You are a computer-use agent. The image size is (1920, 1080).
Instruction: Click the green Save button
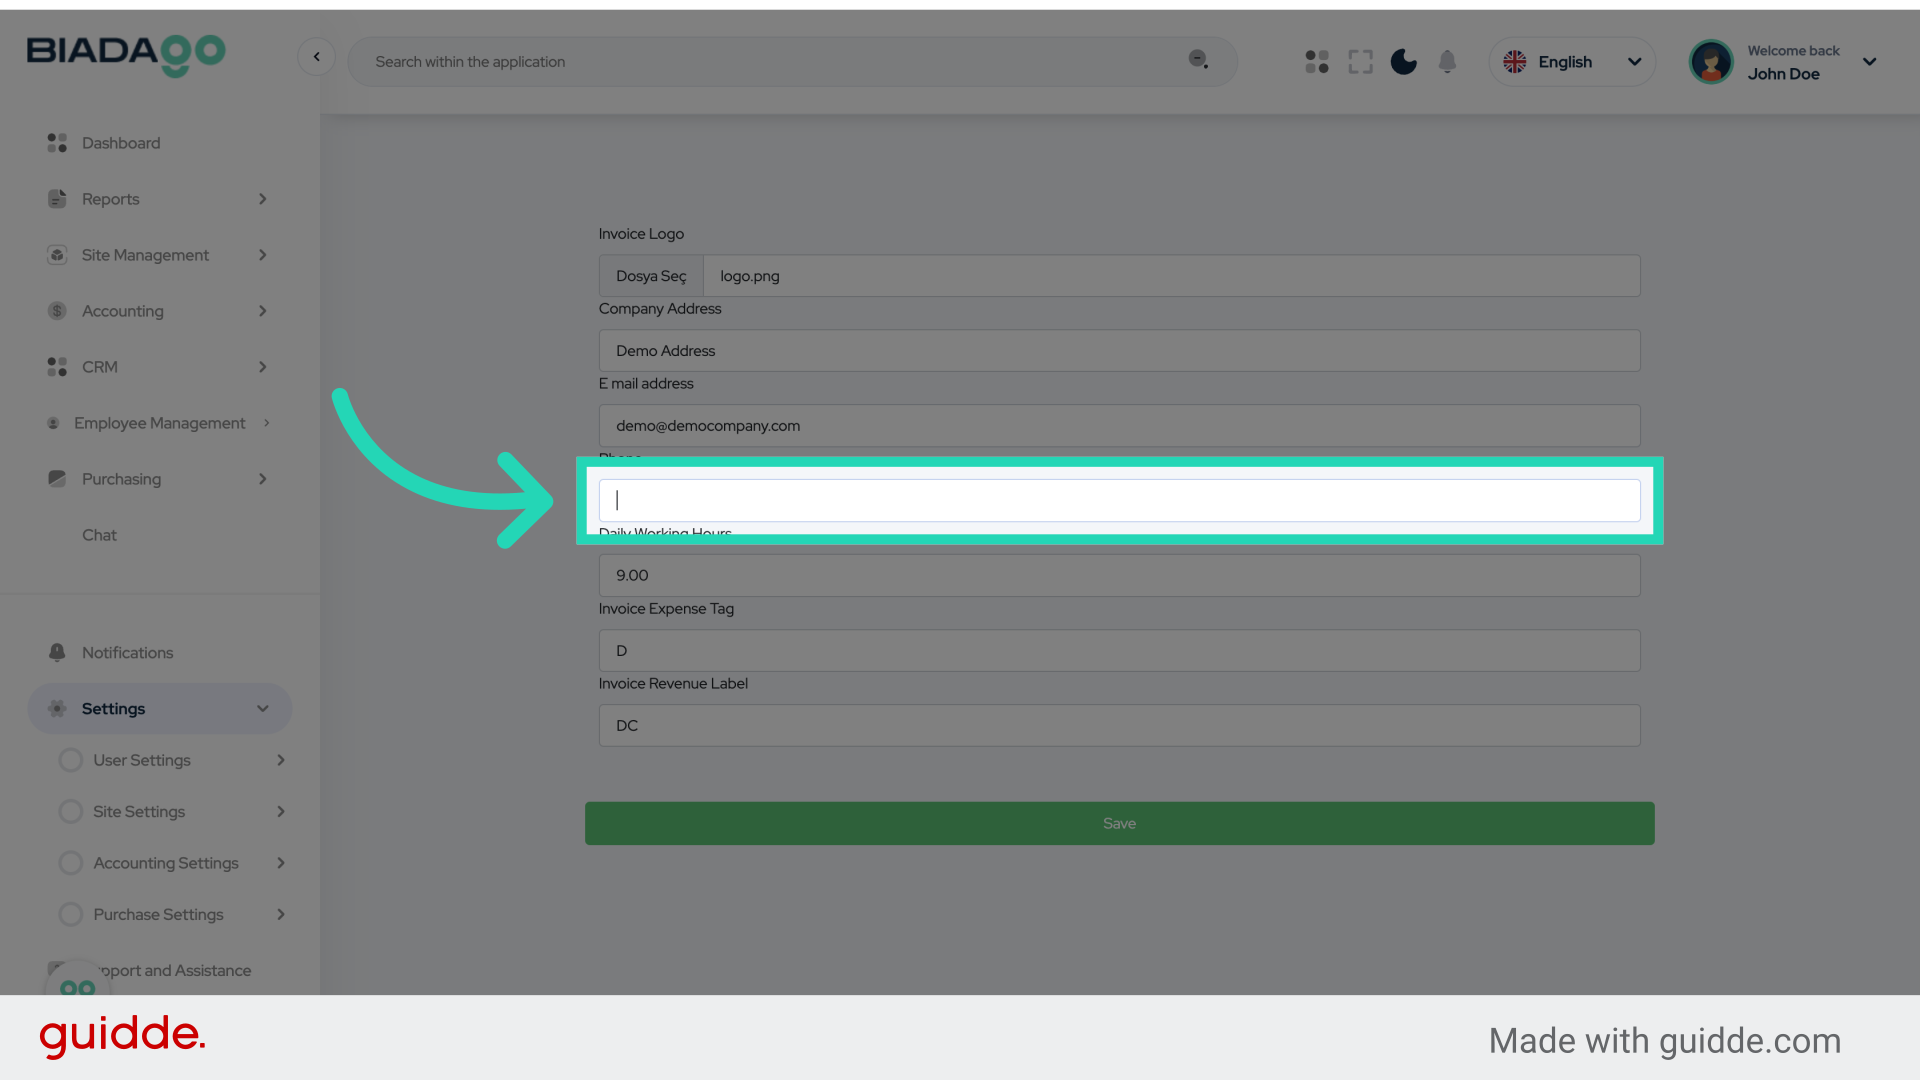[x=1119, y=823]
